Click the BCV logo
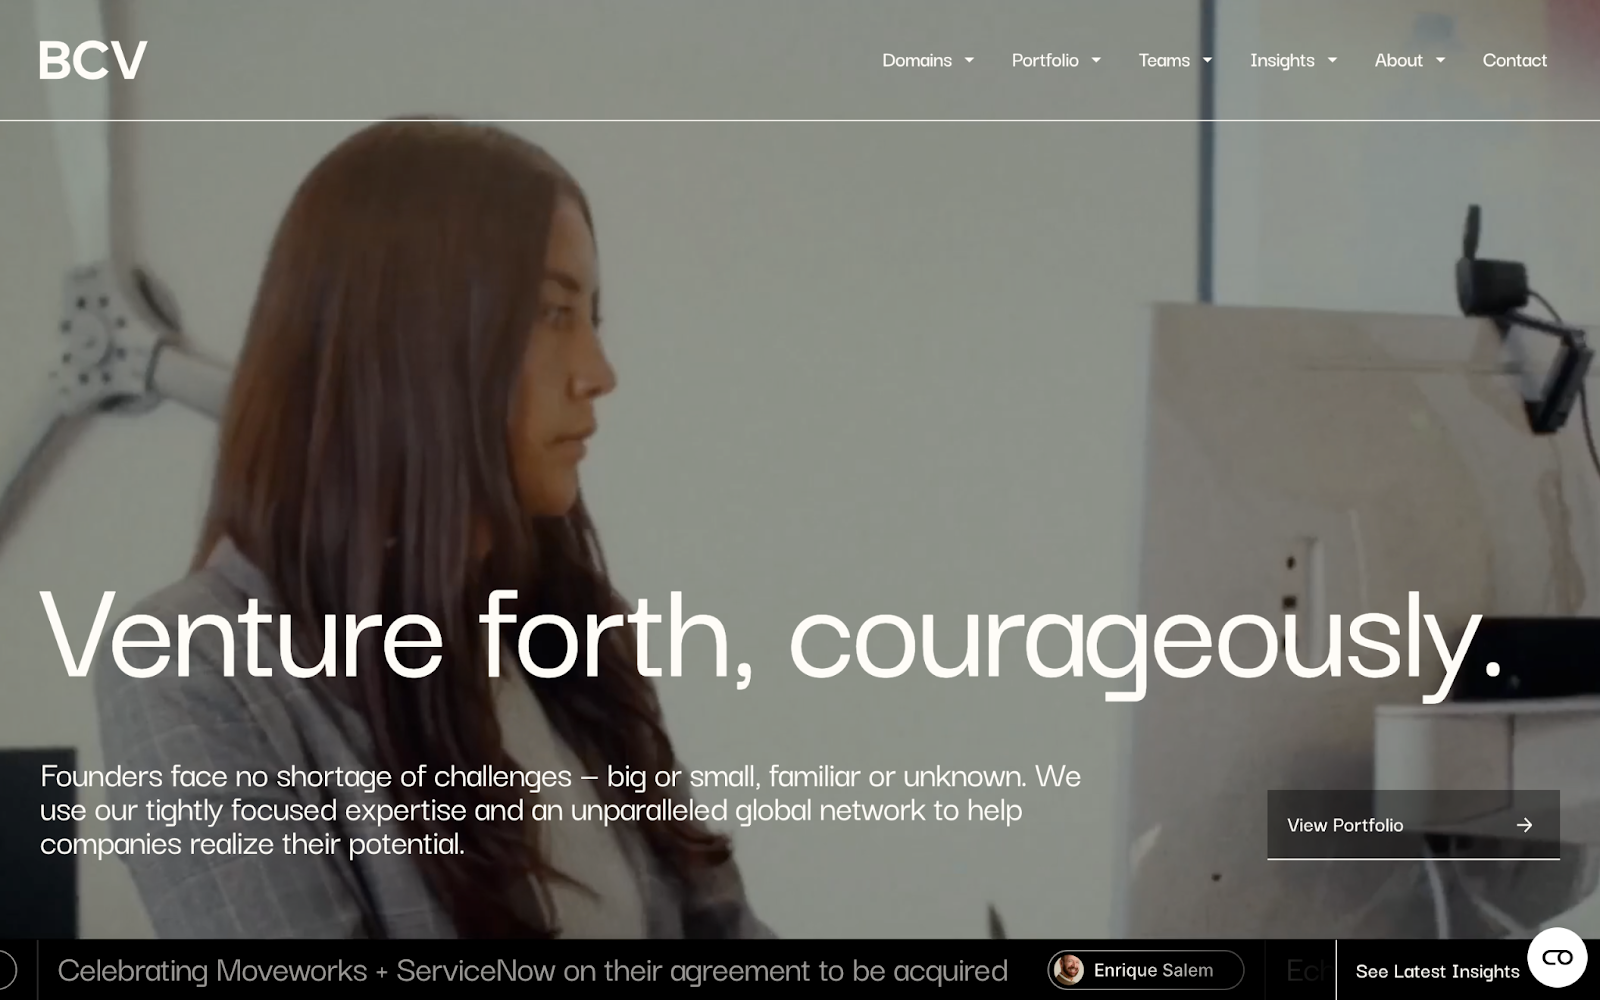1600x1000 pixels. coord(93,60)
